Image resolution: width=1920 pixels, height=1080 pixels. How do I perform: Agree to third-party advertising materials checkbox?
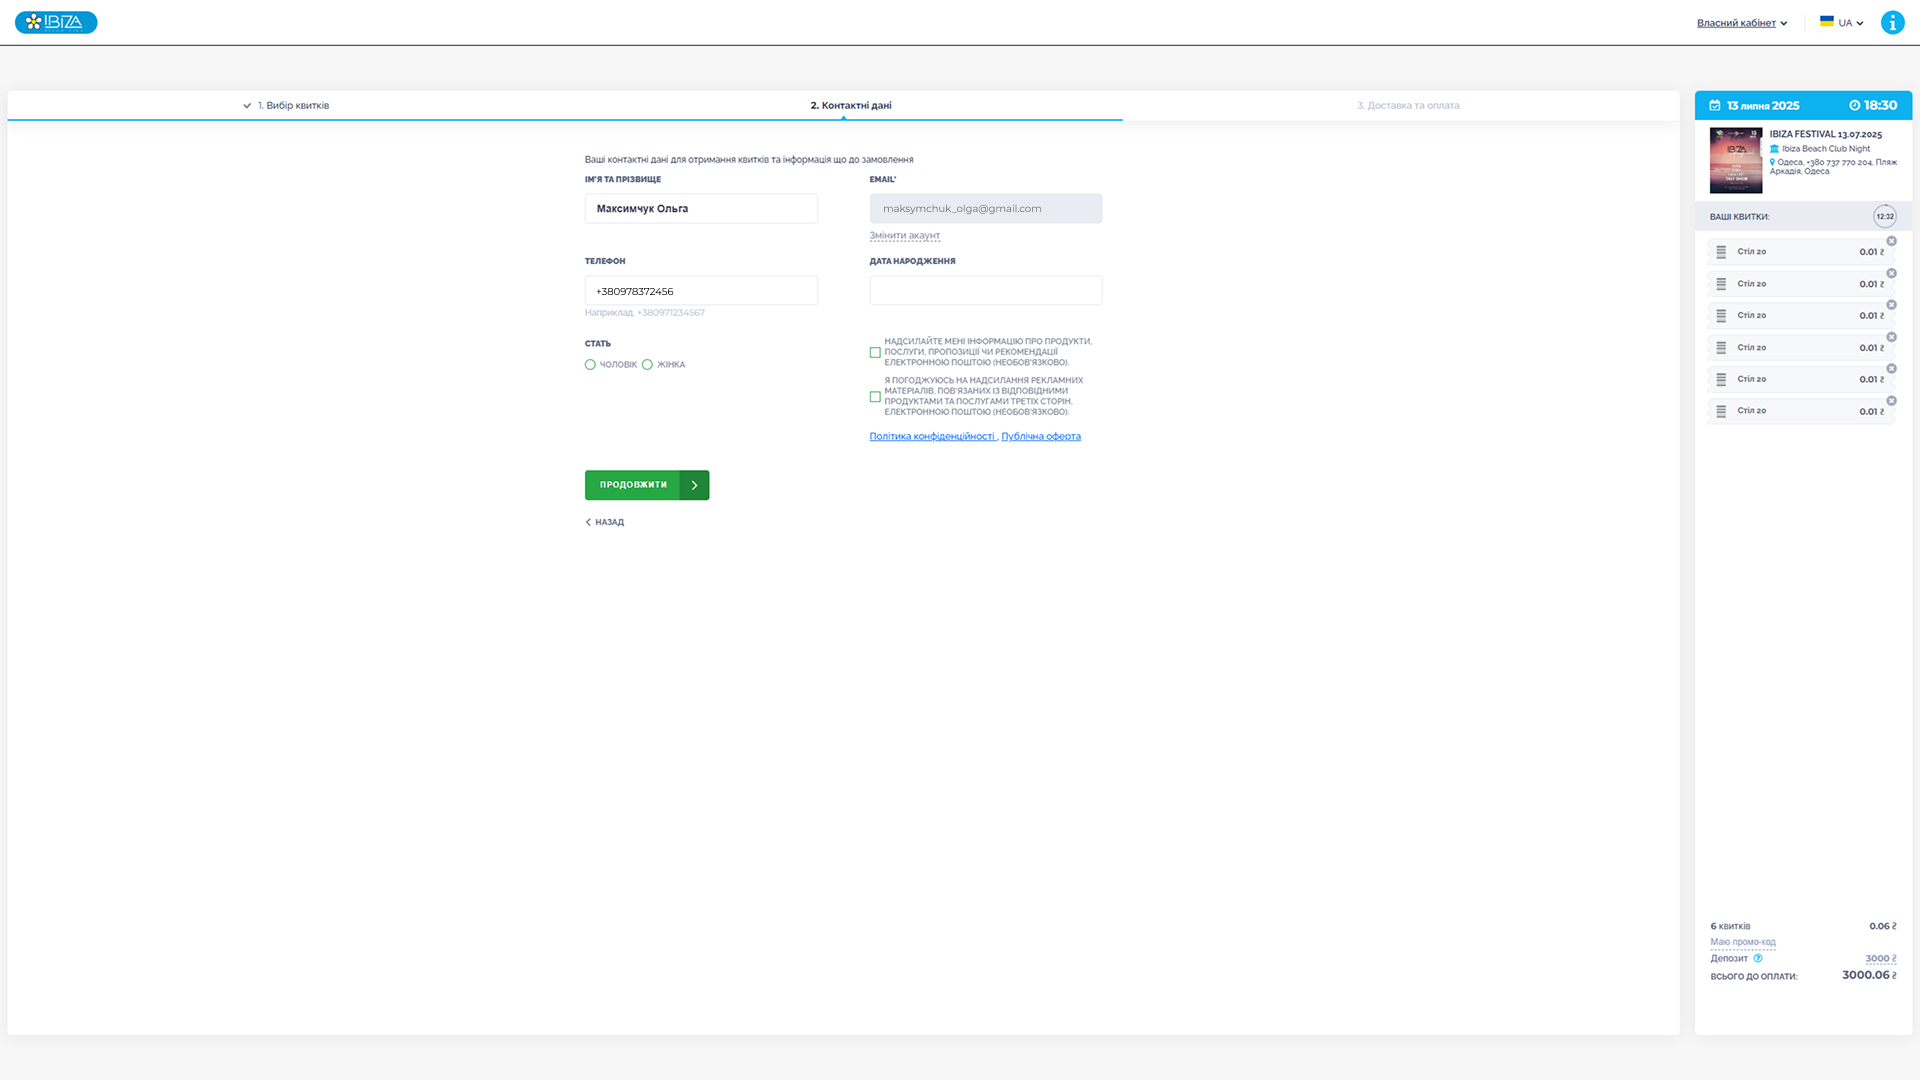click(x=875, y=397)
